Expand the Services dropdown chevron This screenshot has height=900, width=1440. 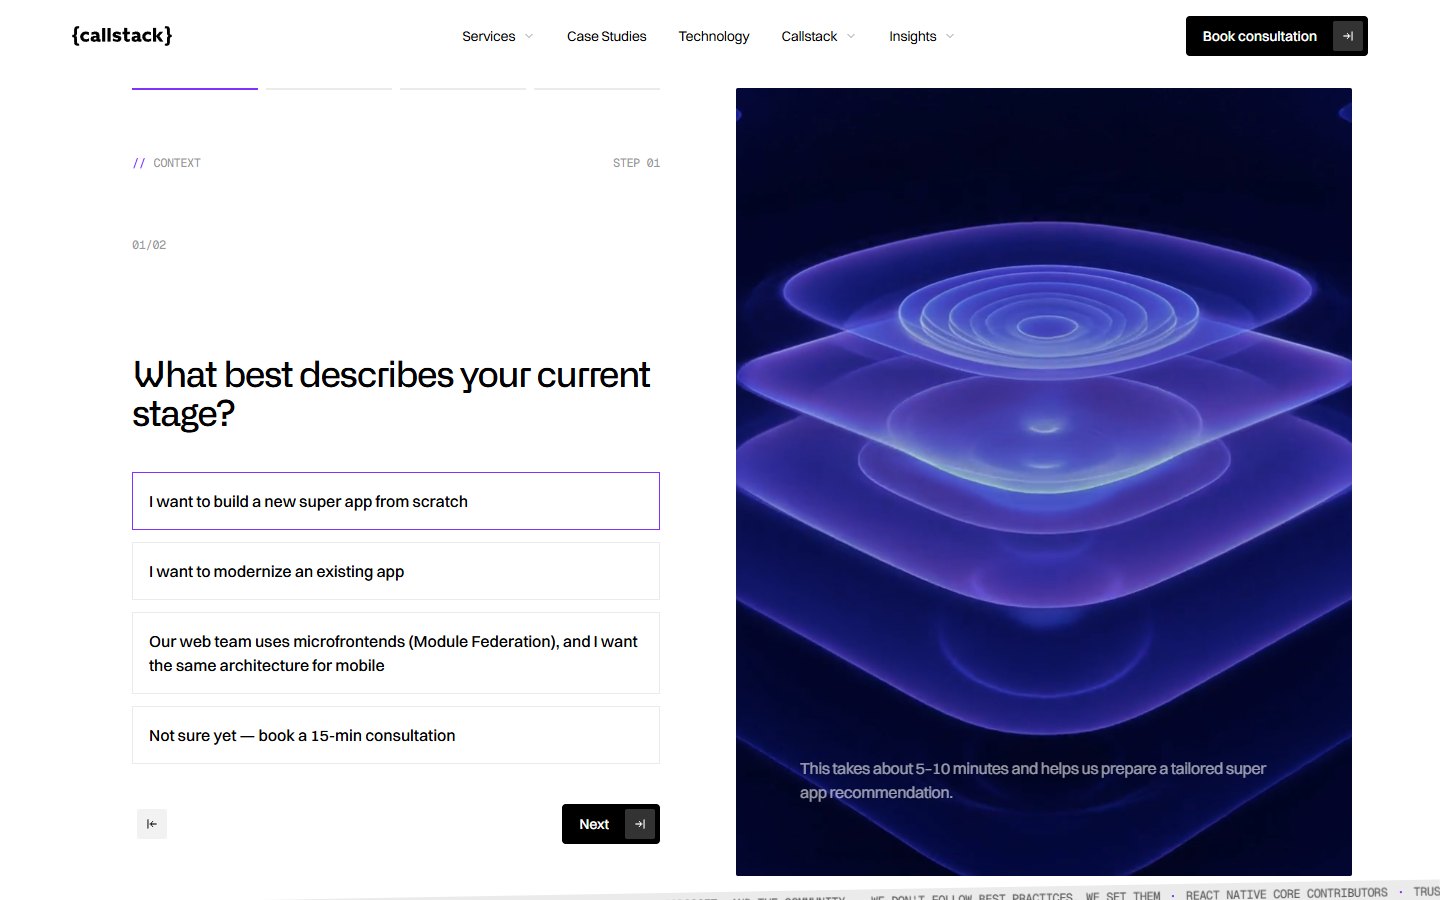pyautogui.click(x=529, y=37)
